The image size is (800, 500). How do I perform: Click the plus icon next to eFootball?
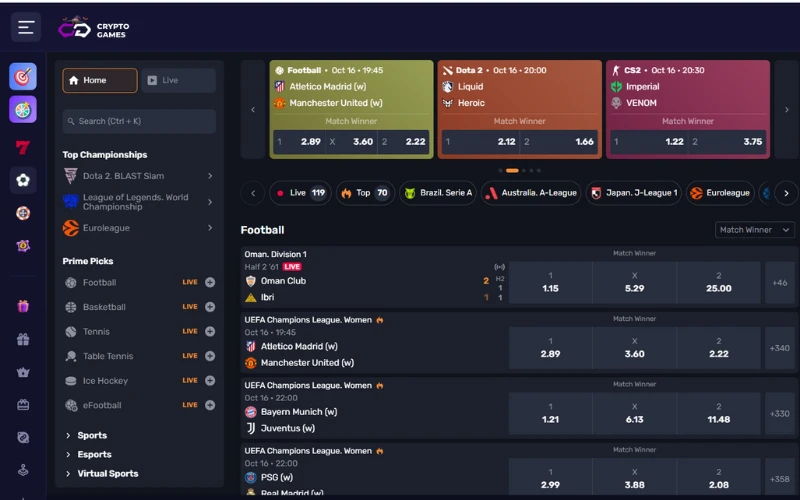[x=210, y=405]
